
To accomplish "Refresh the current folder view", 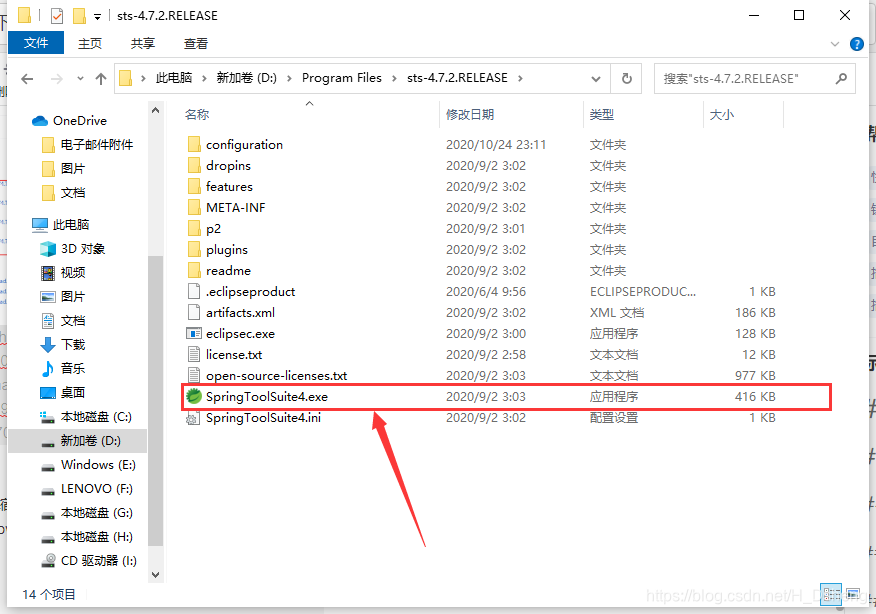I will point(627,79).
